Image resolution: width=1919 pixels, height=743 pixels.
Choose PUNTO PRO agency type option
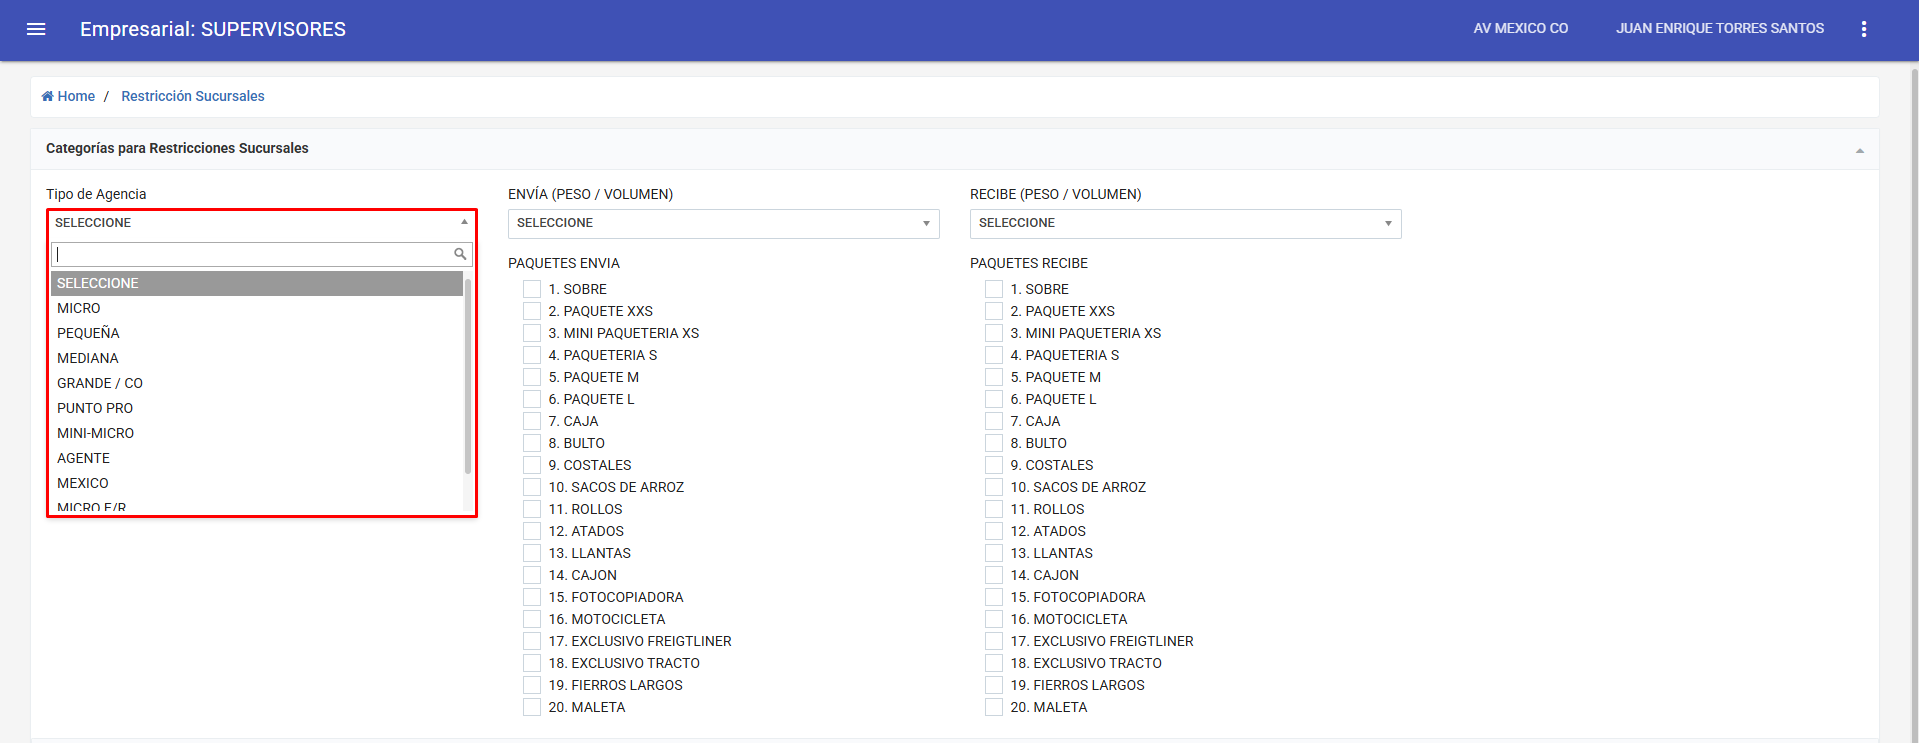point(95,408)
